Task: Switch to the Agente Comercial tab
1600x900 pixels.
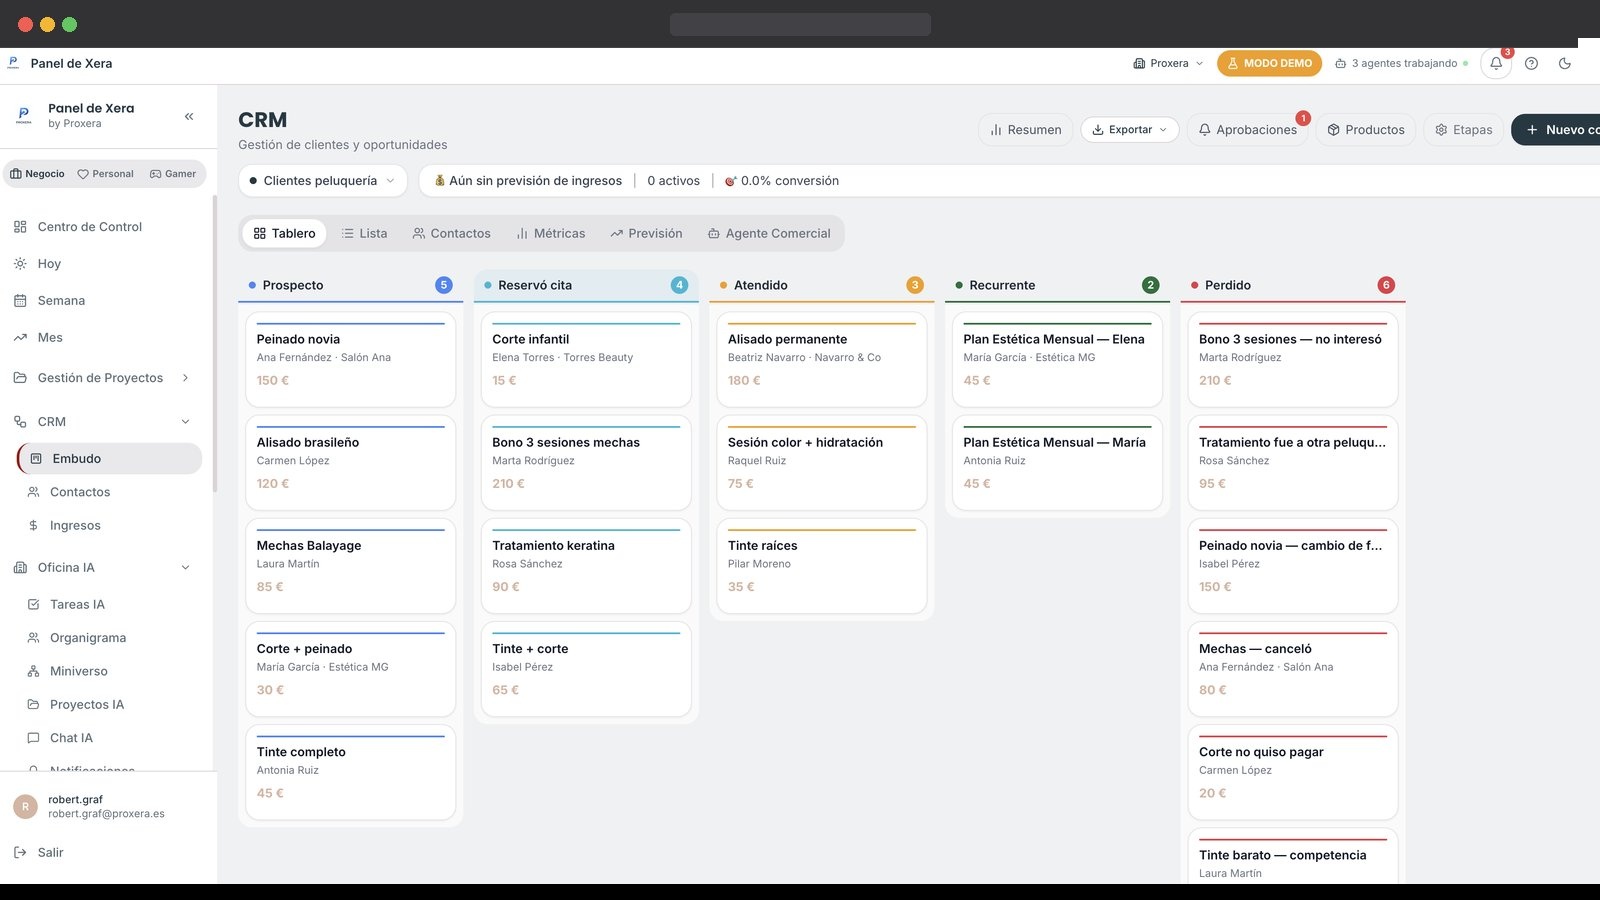Action: 769,234
